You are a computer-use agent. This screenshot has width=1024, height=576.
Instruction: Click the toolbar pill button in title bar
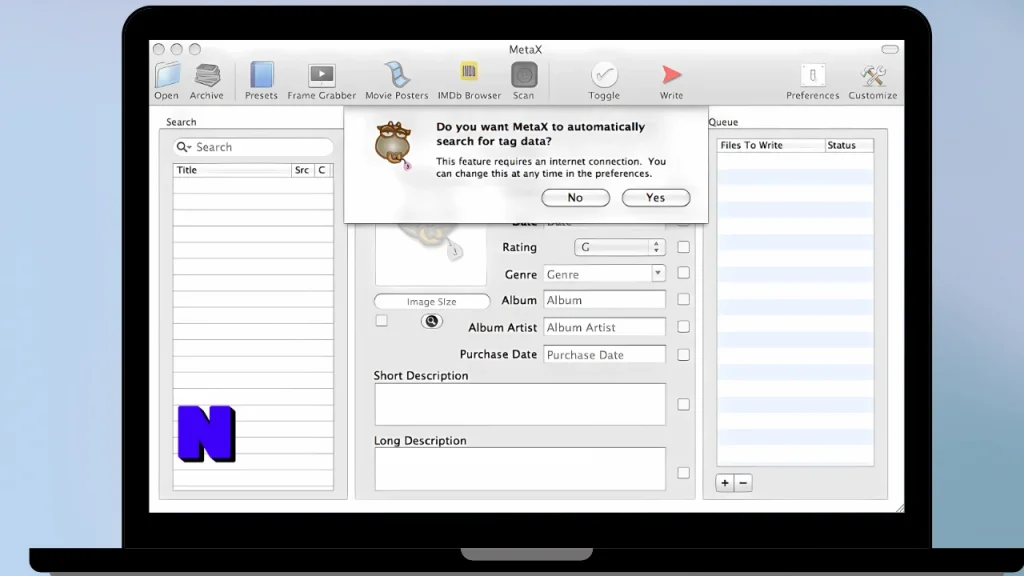pyautogui.click(x=889, y=49)
